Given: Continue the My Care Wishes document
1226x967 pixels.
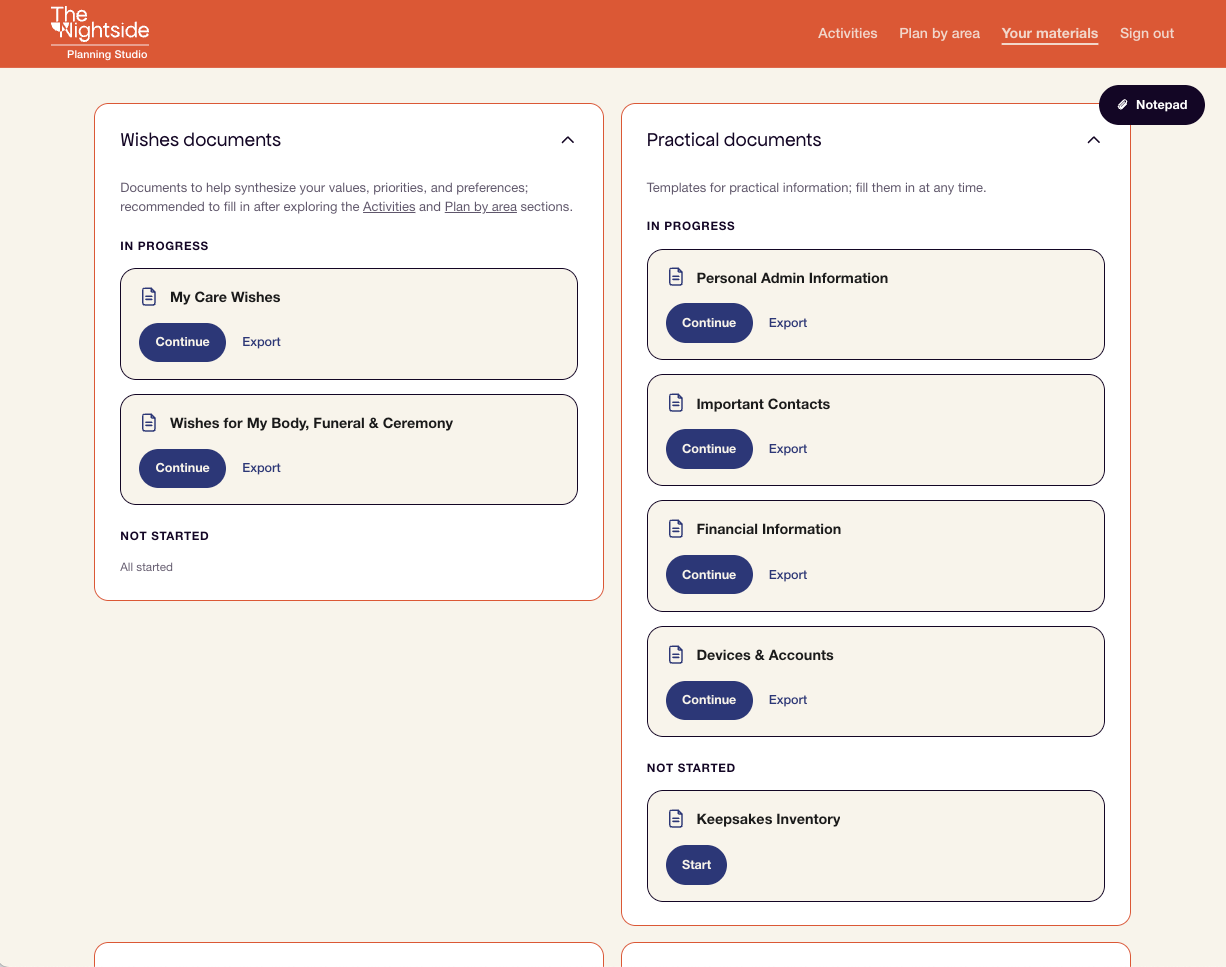Looking at the screenshot, I should pyautogui.click(x=182, y=342).
